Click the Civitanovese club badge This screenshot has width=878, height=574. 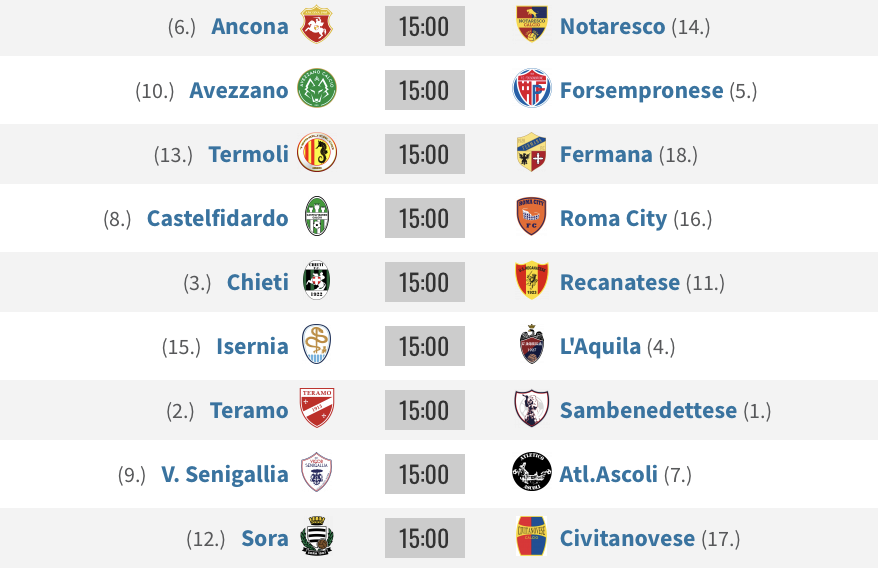coord(531,536)
